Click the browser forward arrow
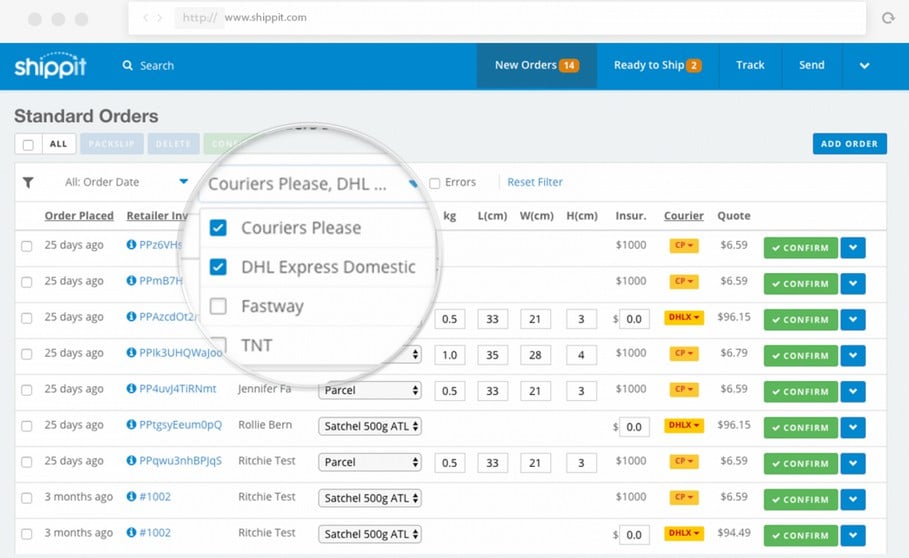909x558 pixels. click(x=159, y=18)
